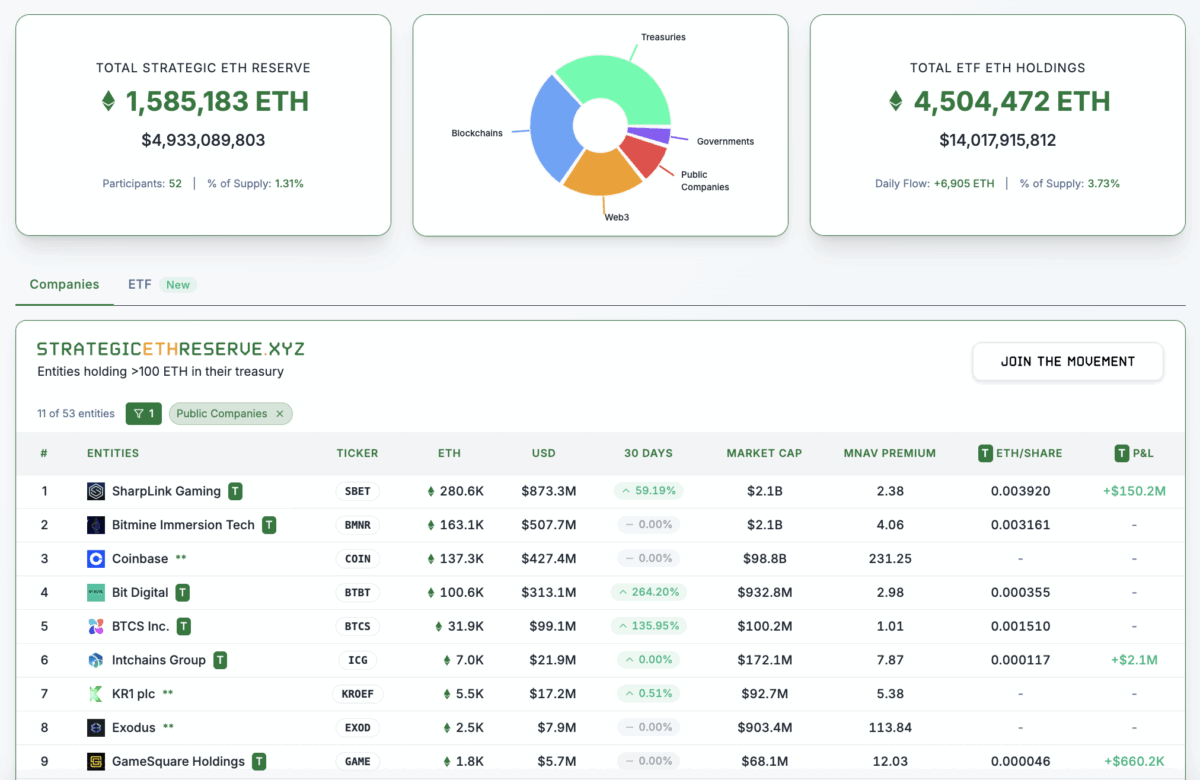Click the GAME ticker badge
This screenshot has height=780, width=1200.
pos(357,761)
